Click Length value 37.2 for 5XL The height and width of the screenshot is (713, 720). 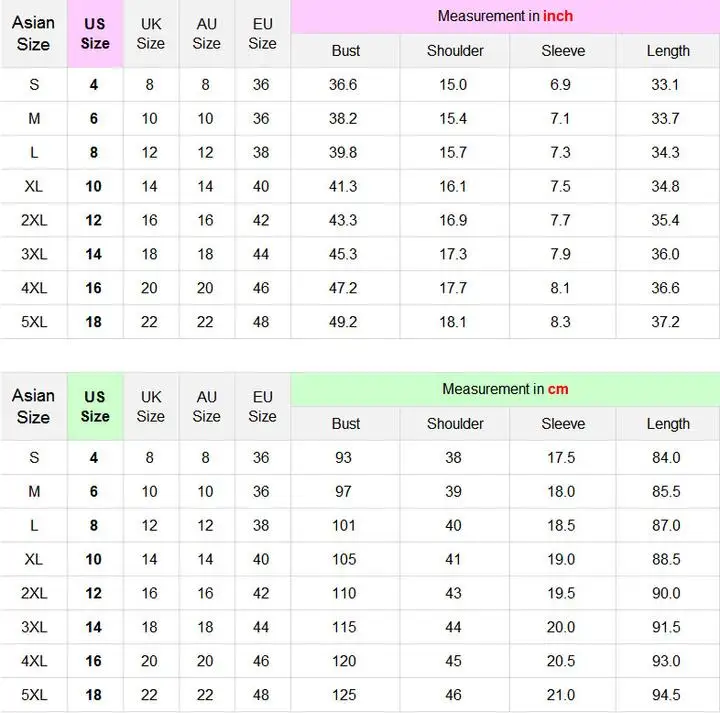tap(665, 322)
